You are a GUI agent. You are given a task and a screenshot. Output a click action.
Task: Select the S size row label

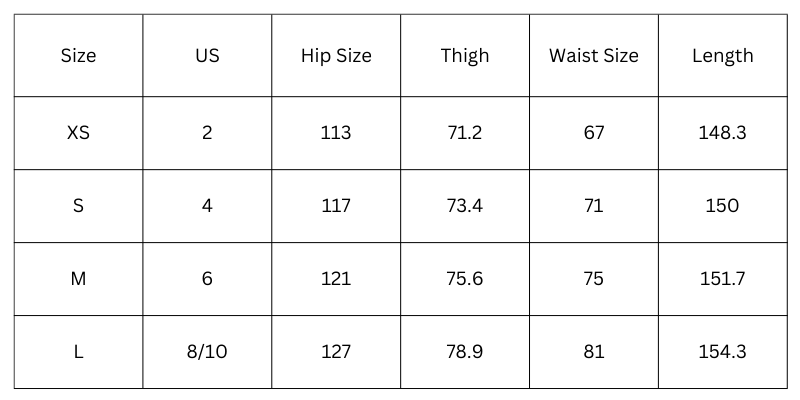(78, 206)
